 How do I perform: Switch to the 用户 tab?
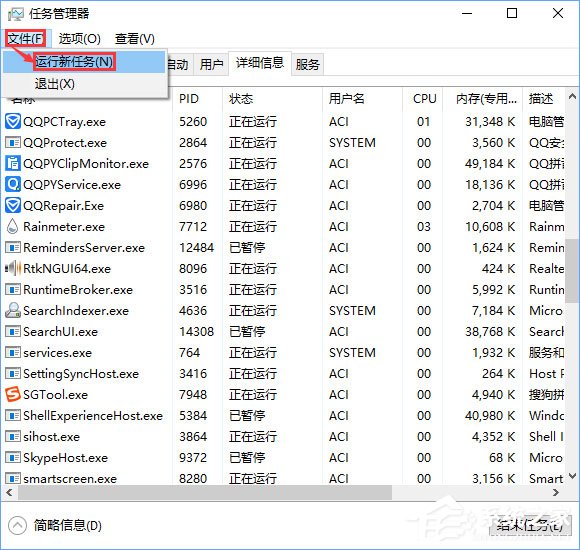[212, 64]
